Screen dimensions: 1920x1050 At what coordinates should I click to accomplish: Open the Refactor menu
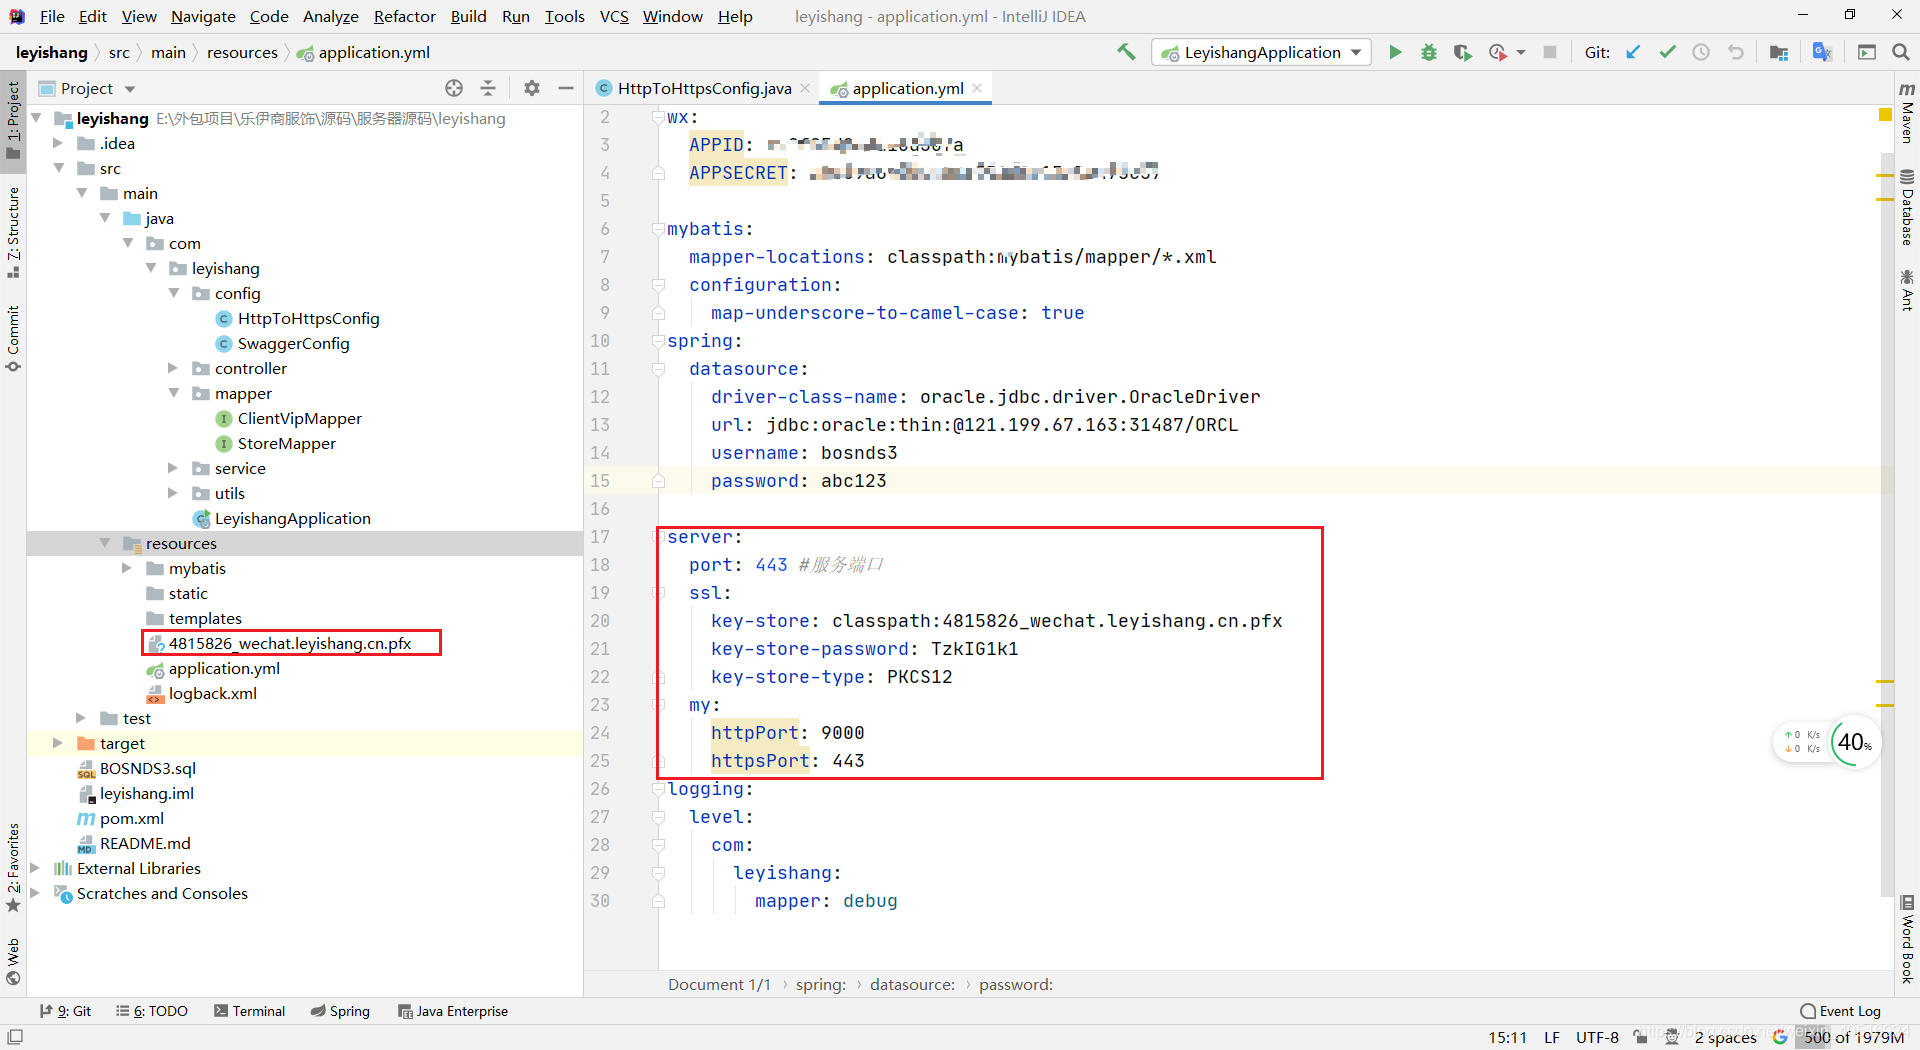tap(404, 16)
